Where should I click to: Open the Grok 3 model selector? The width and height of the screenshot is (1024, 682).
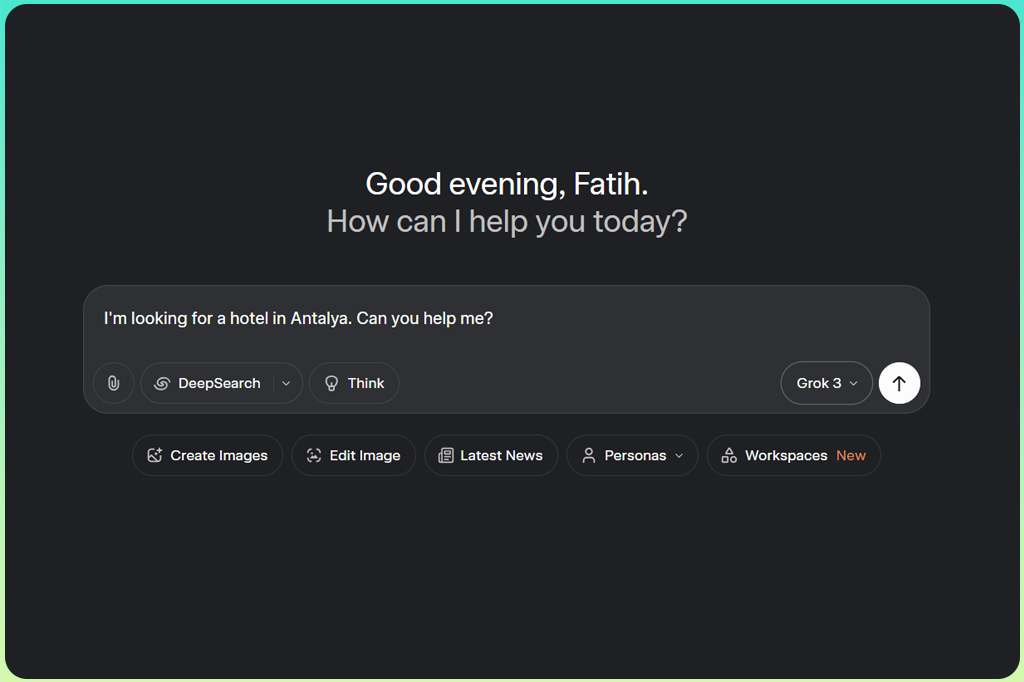pyautogui.click(x=826, y=383)
